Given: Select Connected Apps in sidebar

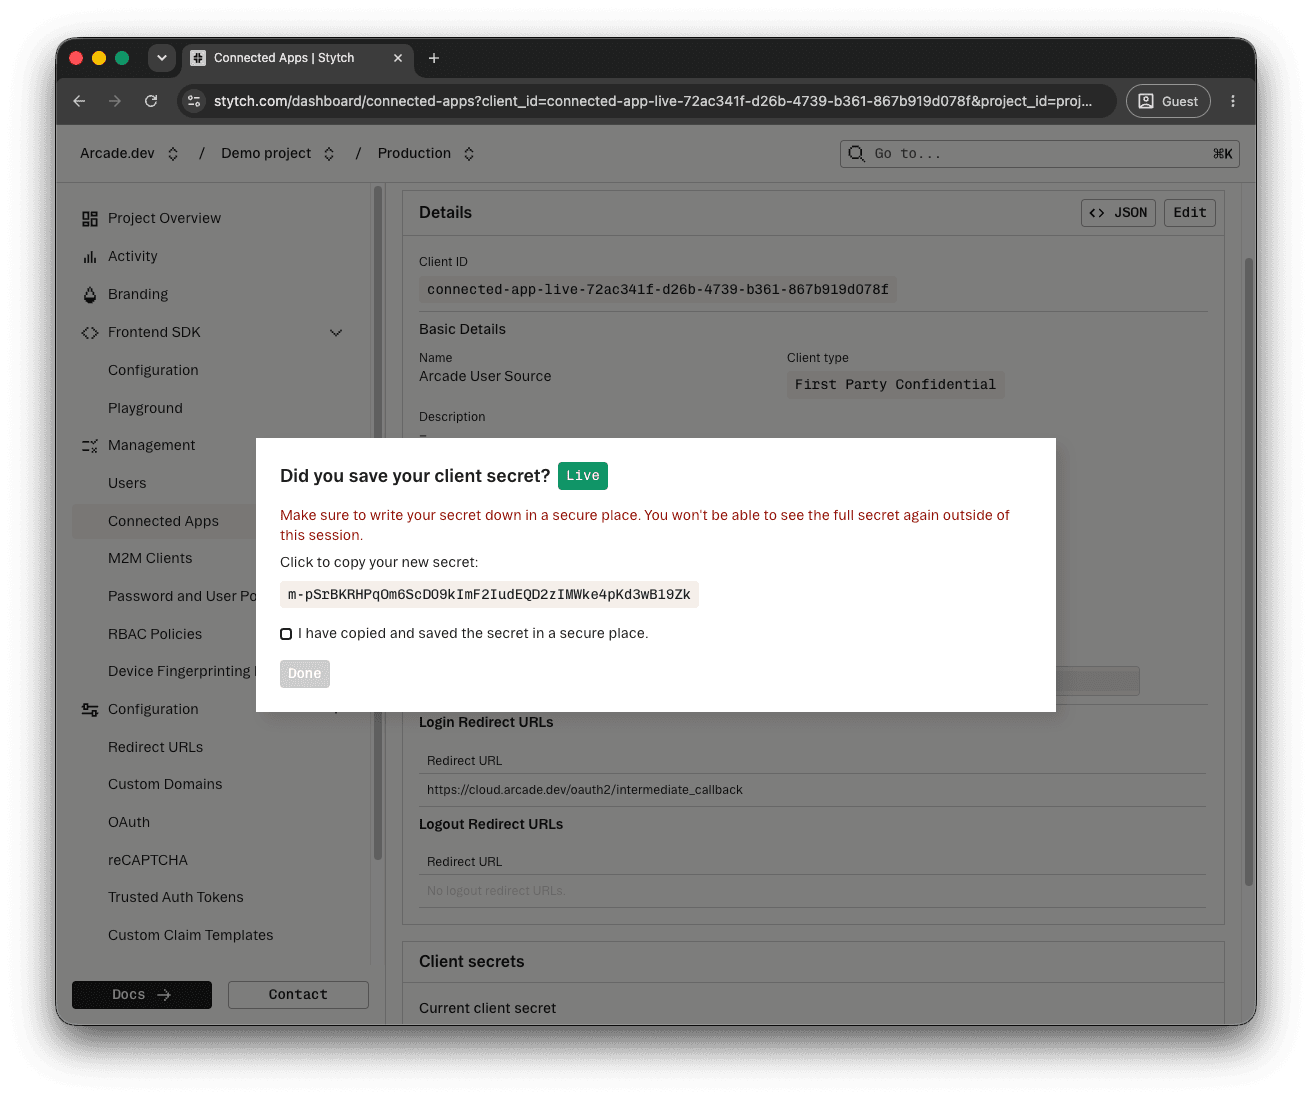Looking at the screenshot, I should click(x=163, y=522).
